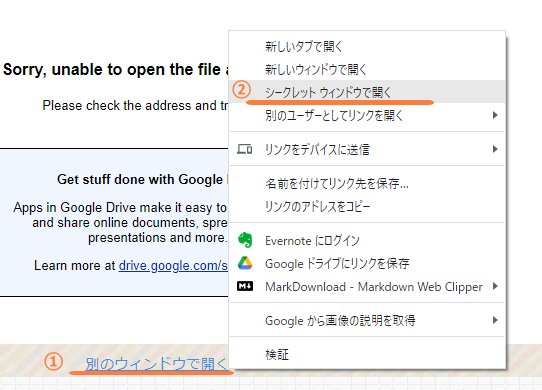Expand MarkDownload Web Clipper submenu arrow

coord(495,286)
